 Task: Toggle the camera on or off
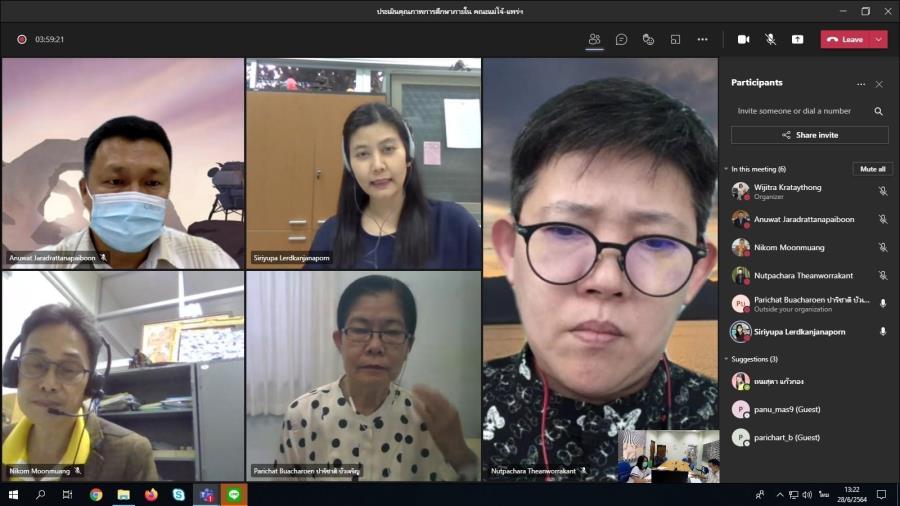pyautogui.click(x=743, y=39)
